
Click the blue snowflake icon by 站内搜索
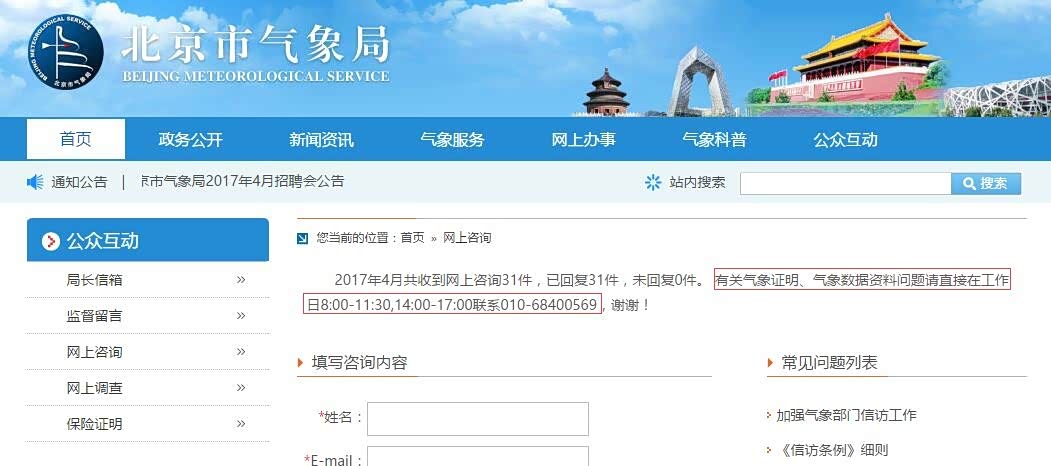[x=653, y=182]
